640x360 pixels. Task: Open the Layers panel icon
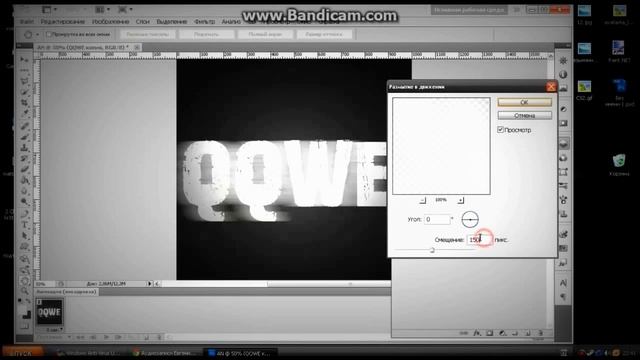(563, 144)
